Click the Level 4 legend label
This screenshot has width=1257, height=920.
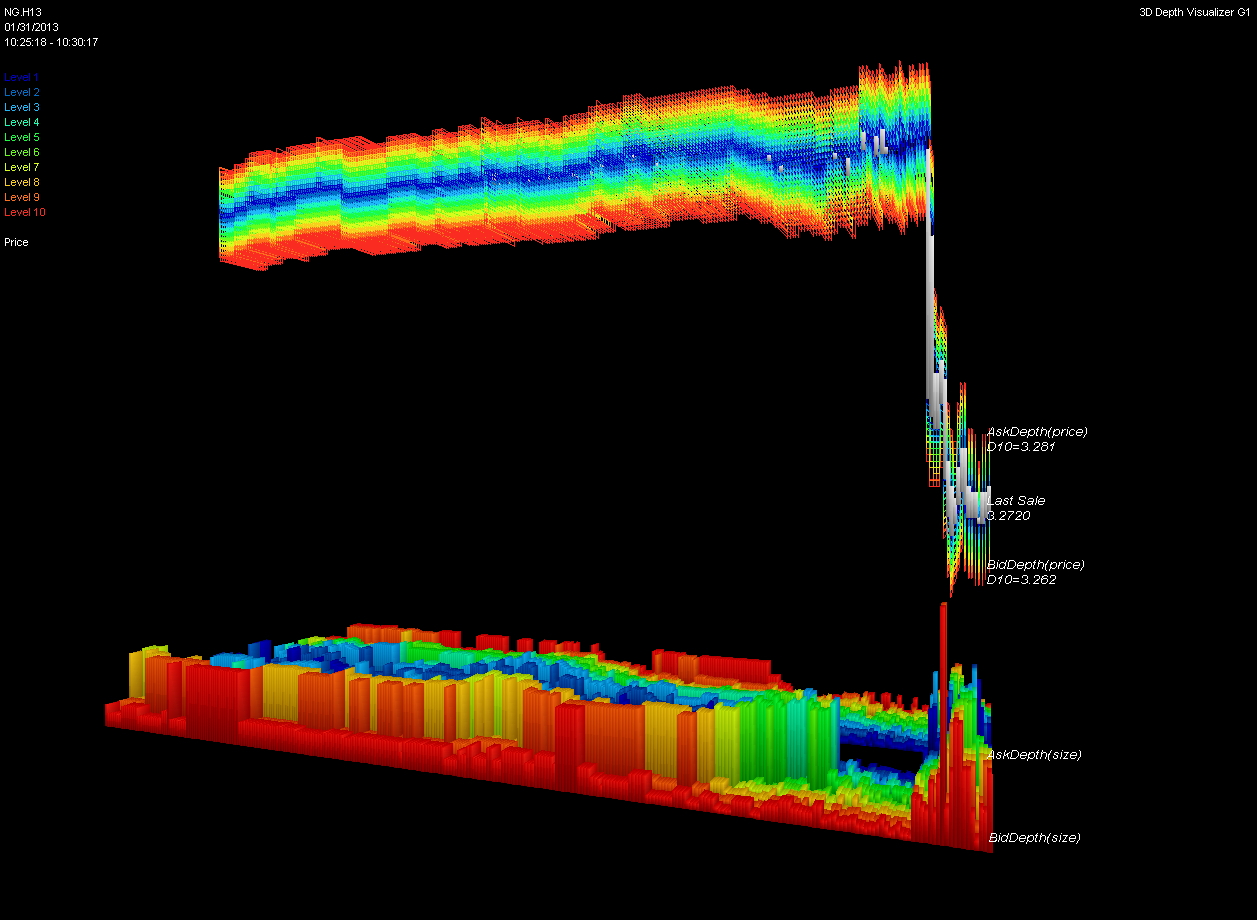21,122
